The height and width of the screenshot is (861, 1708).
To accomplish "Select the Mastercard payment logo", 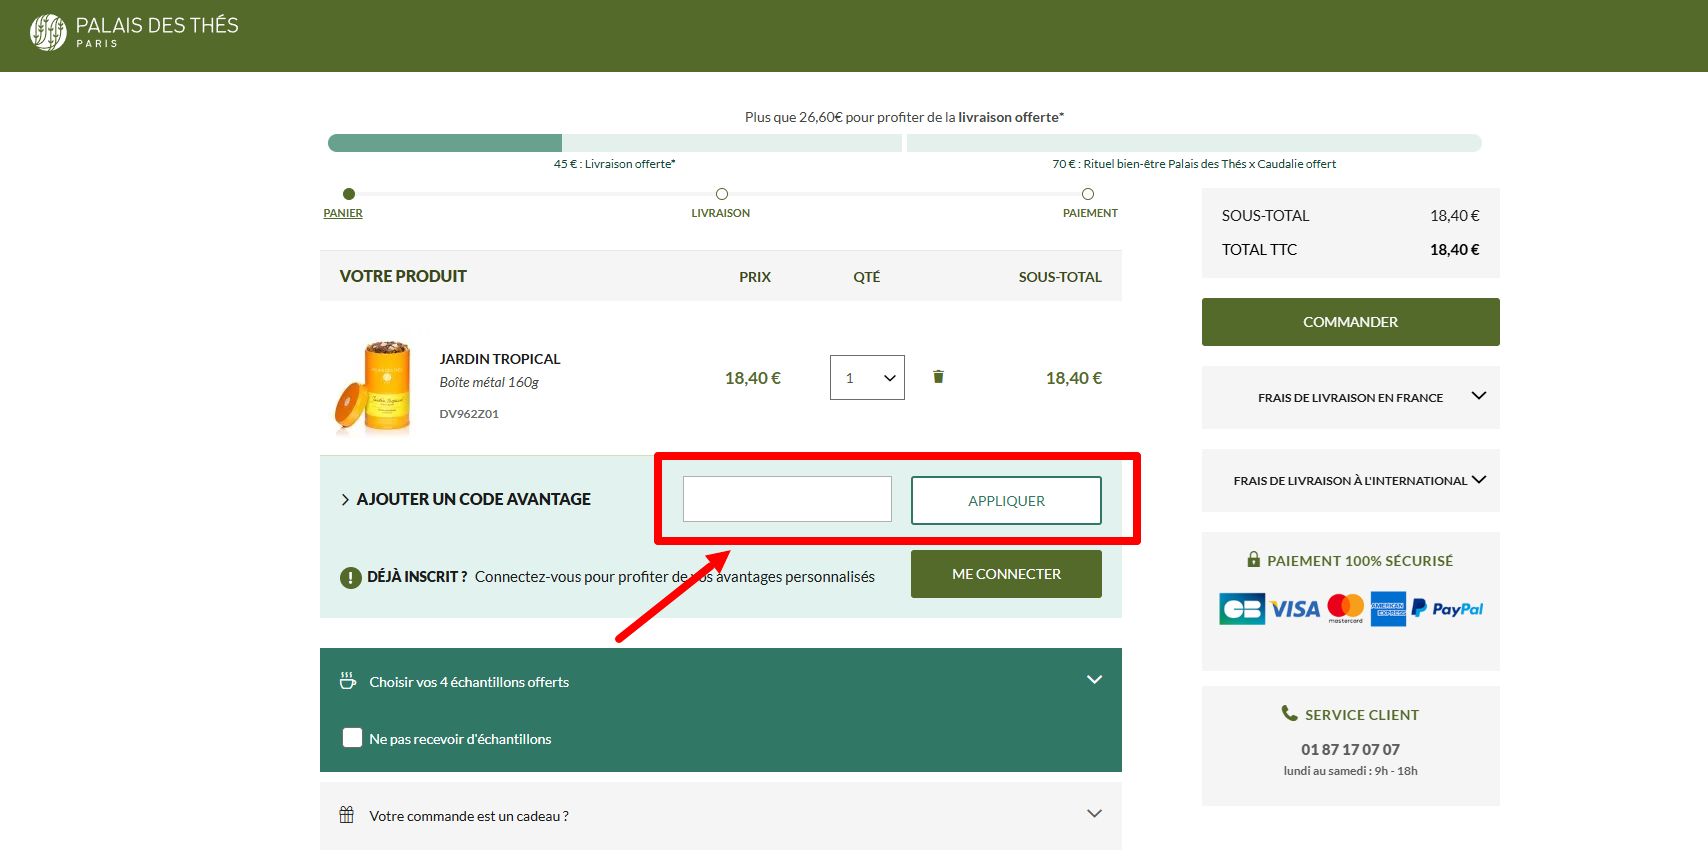I will point(1345,608).
